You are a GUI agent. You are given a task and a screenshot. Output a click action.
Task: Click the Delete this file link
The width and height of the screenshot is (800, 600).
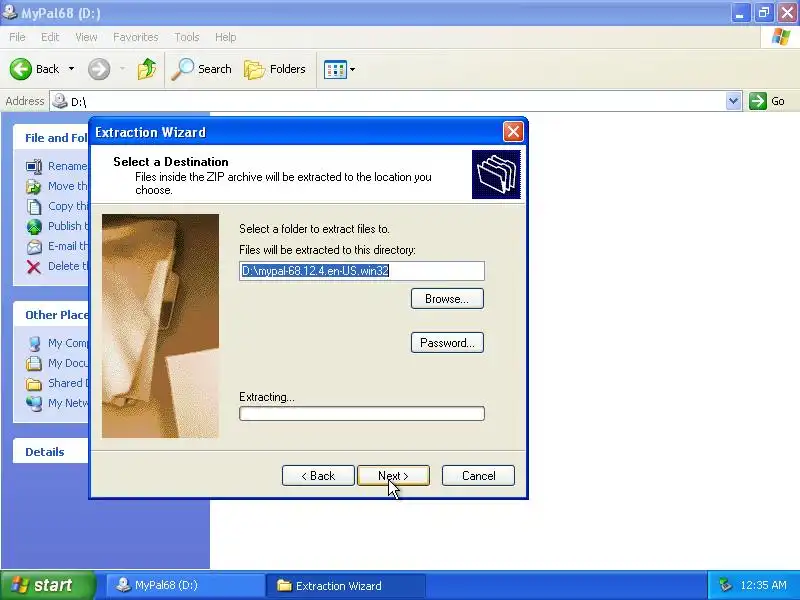pos(68,266)
